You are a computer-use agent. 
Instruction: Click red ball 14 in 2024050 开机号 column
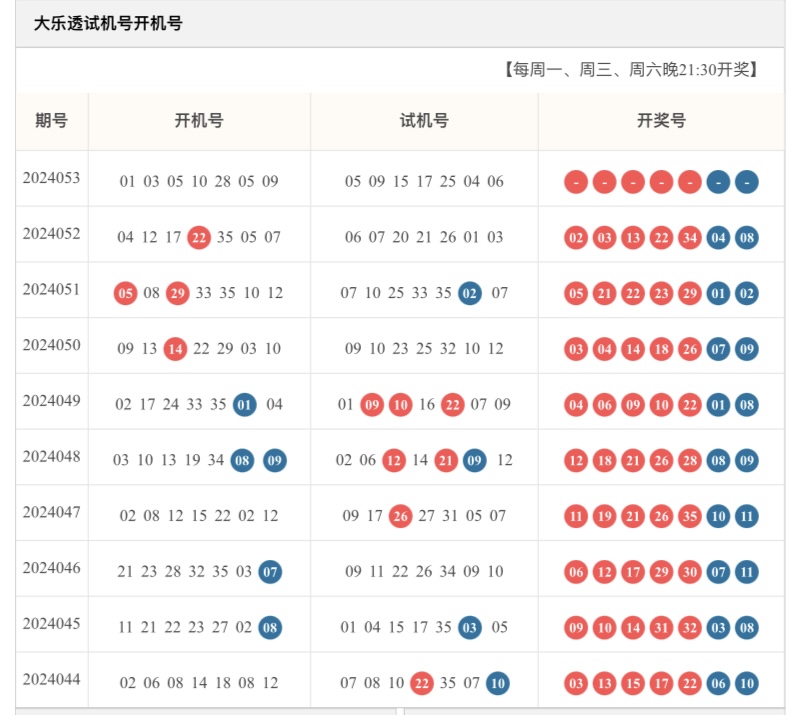point(175,349)
